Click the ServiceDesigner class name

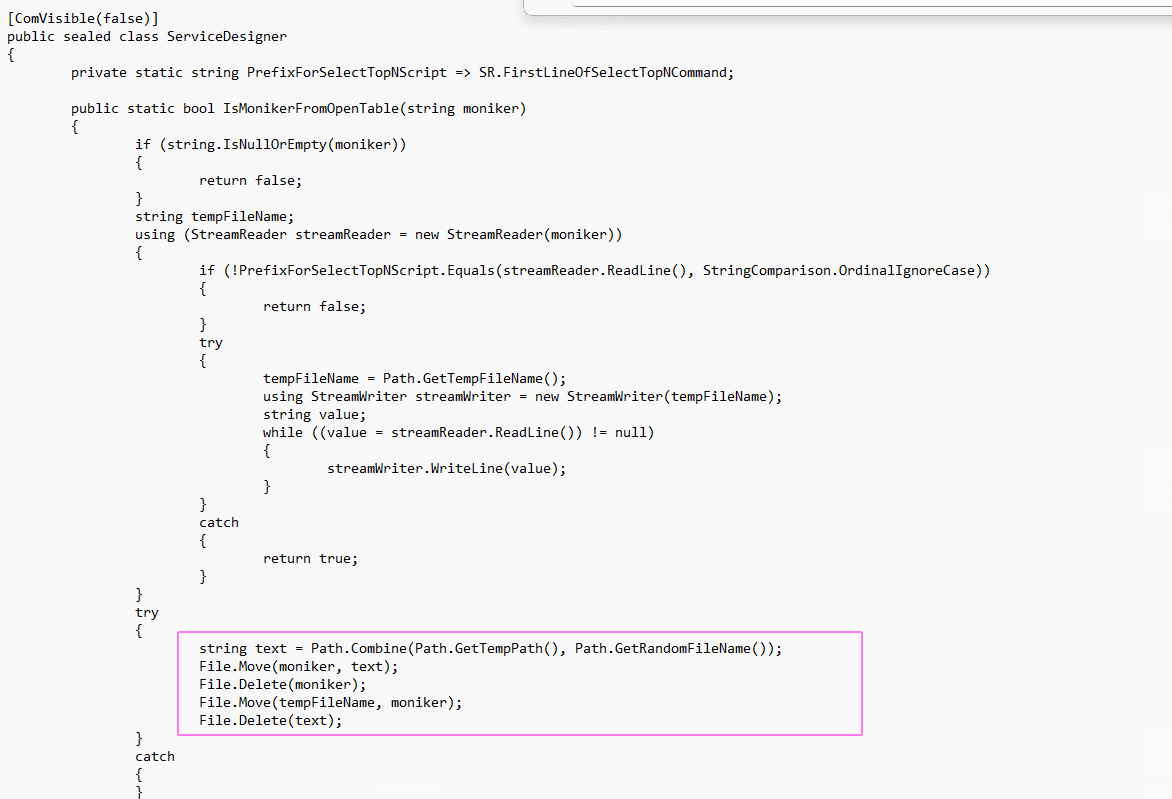pos(226,37)
